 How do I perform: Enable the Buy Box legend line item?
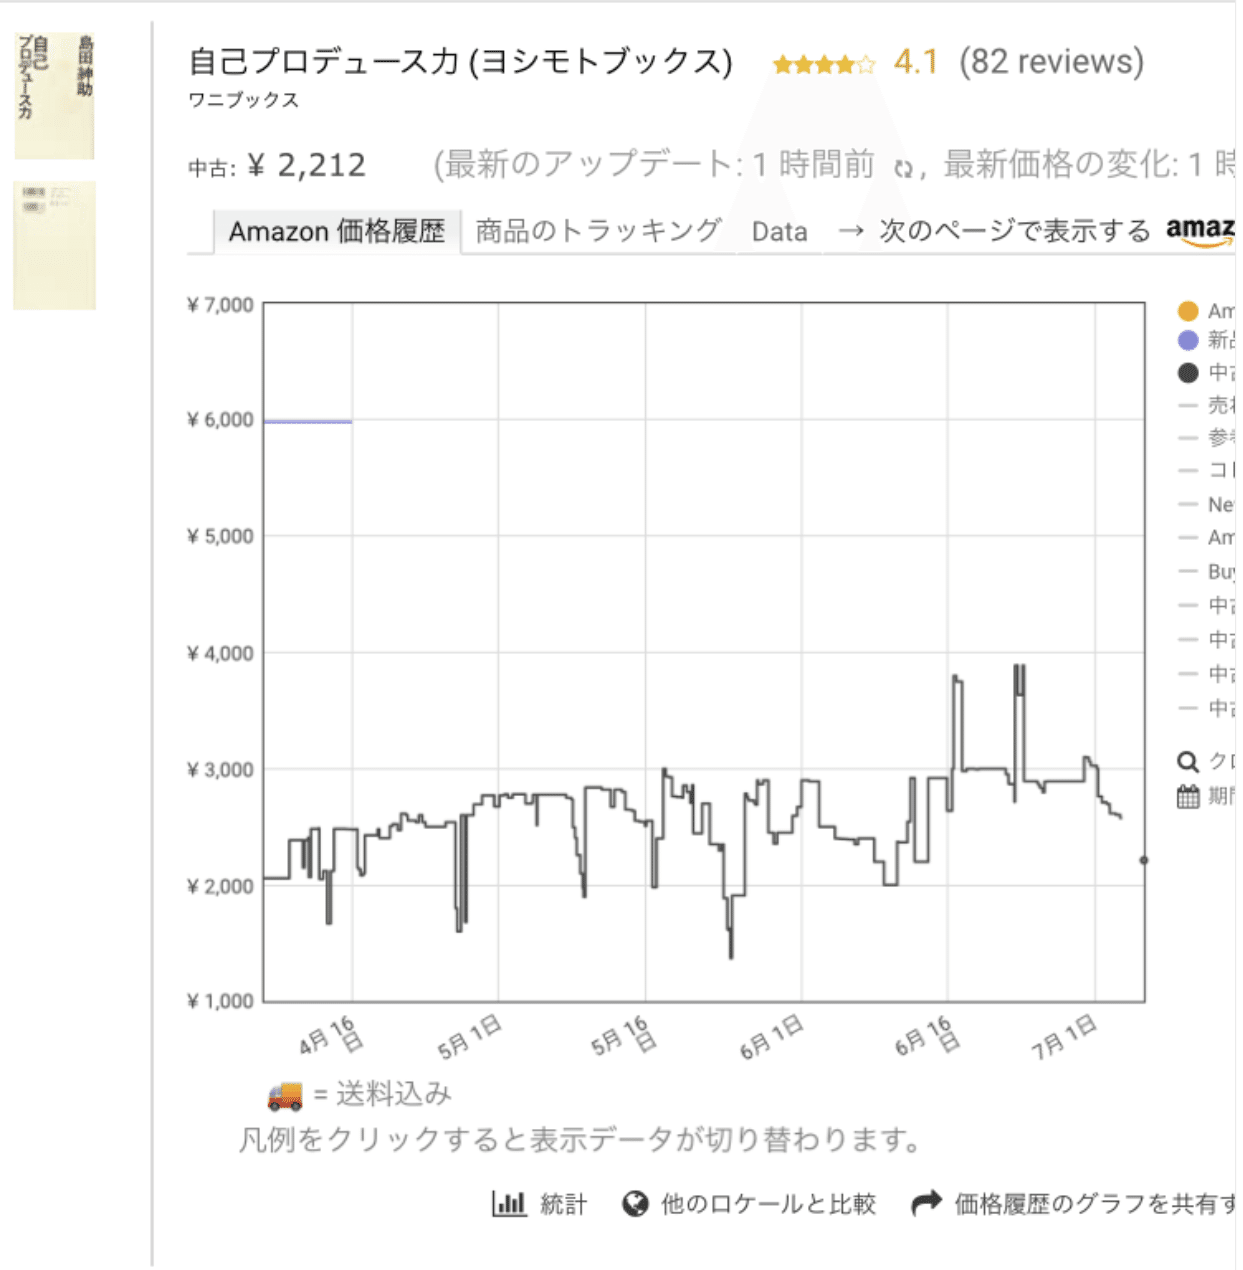[1207, 572]
